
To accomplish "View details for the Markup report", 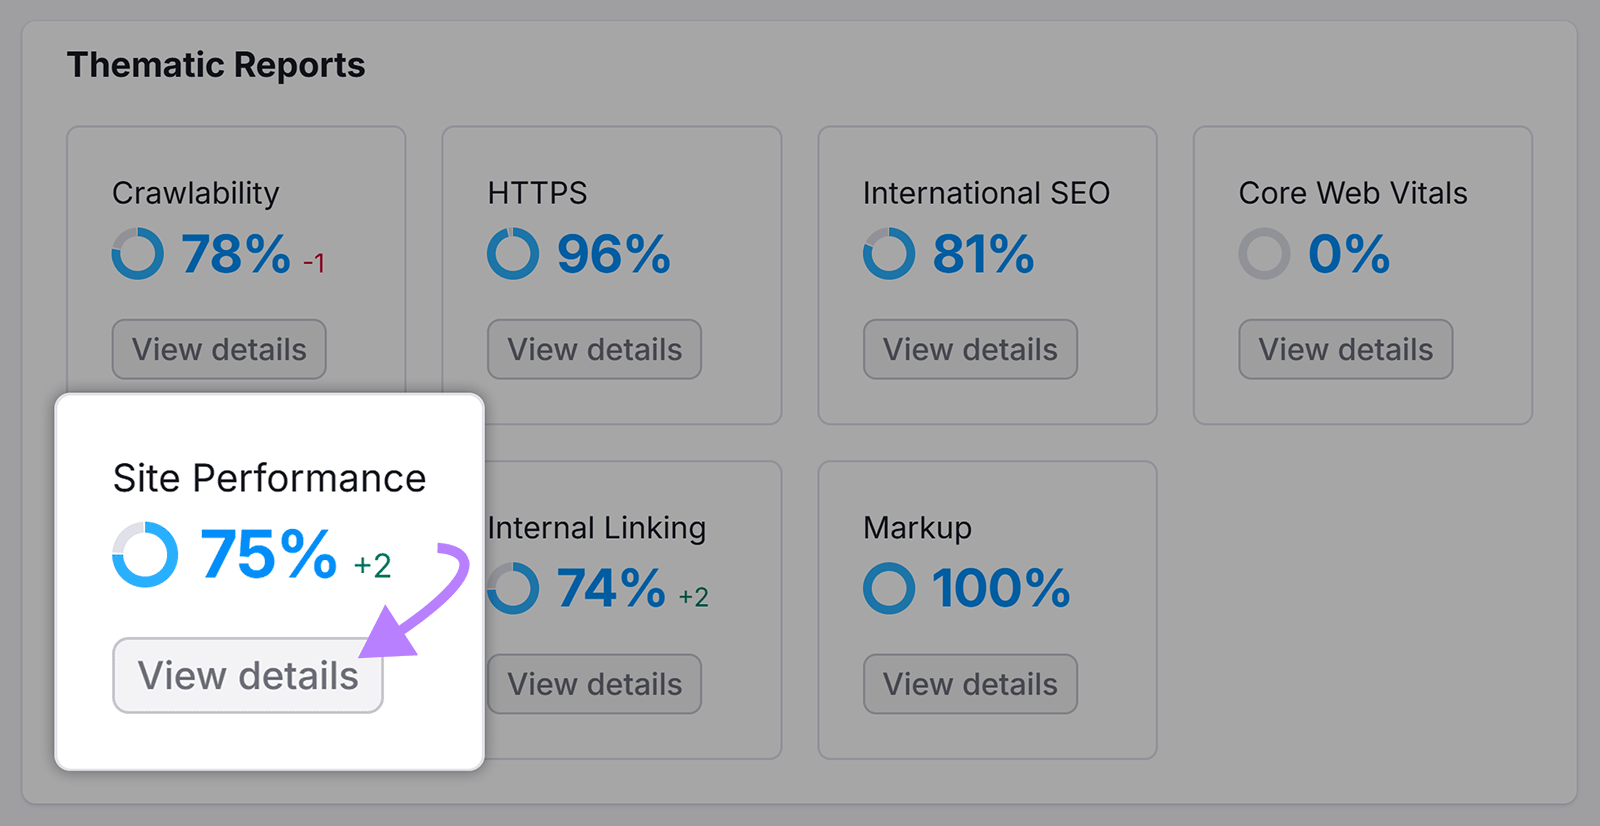I will click(x=969, y=684).
